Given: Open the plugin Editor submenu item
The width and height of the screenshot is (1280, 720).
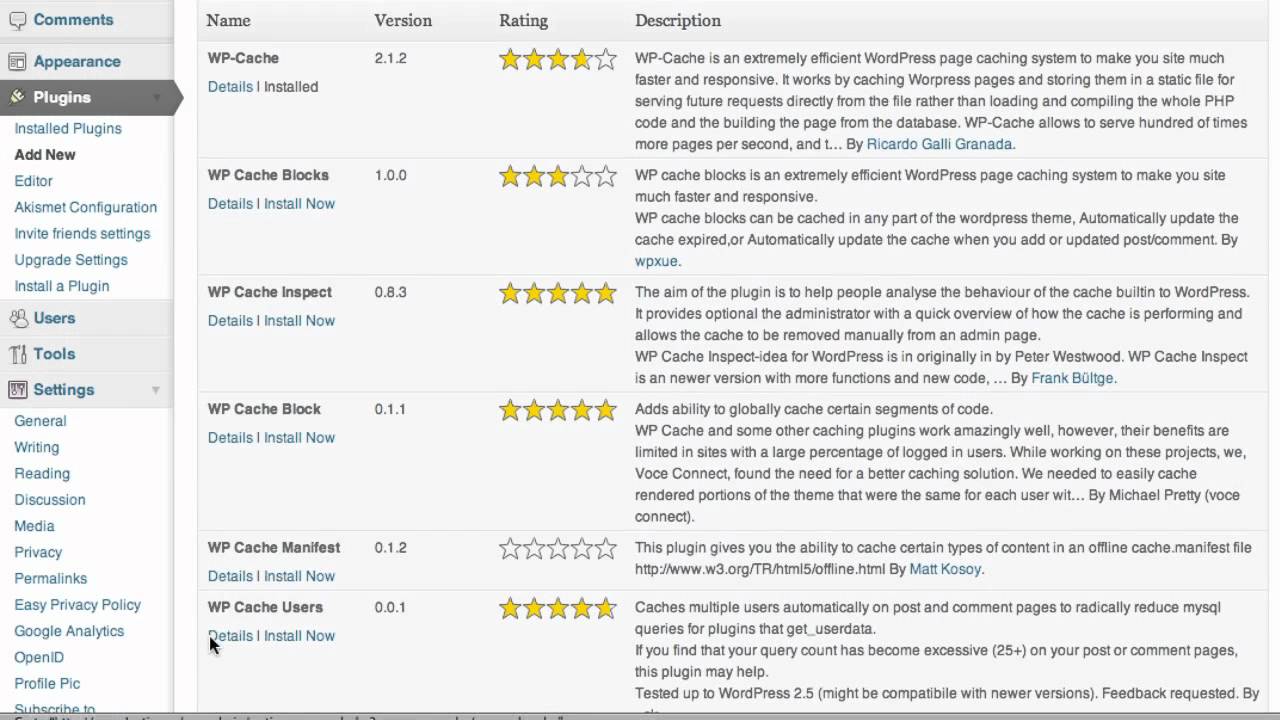Looking at the screenshot, I should (33, 181).
